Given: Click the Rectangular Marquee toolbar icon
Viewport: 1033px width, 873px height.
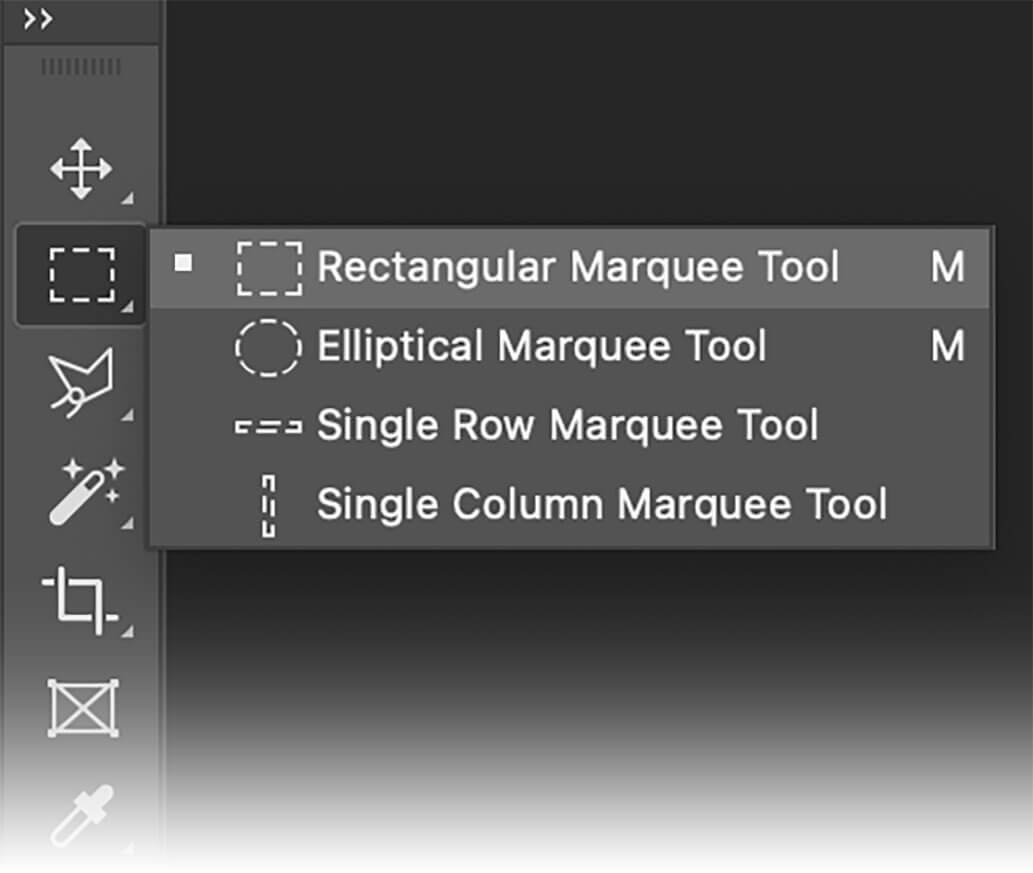Looking at the screenshot, I should 81,274.
